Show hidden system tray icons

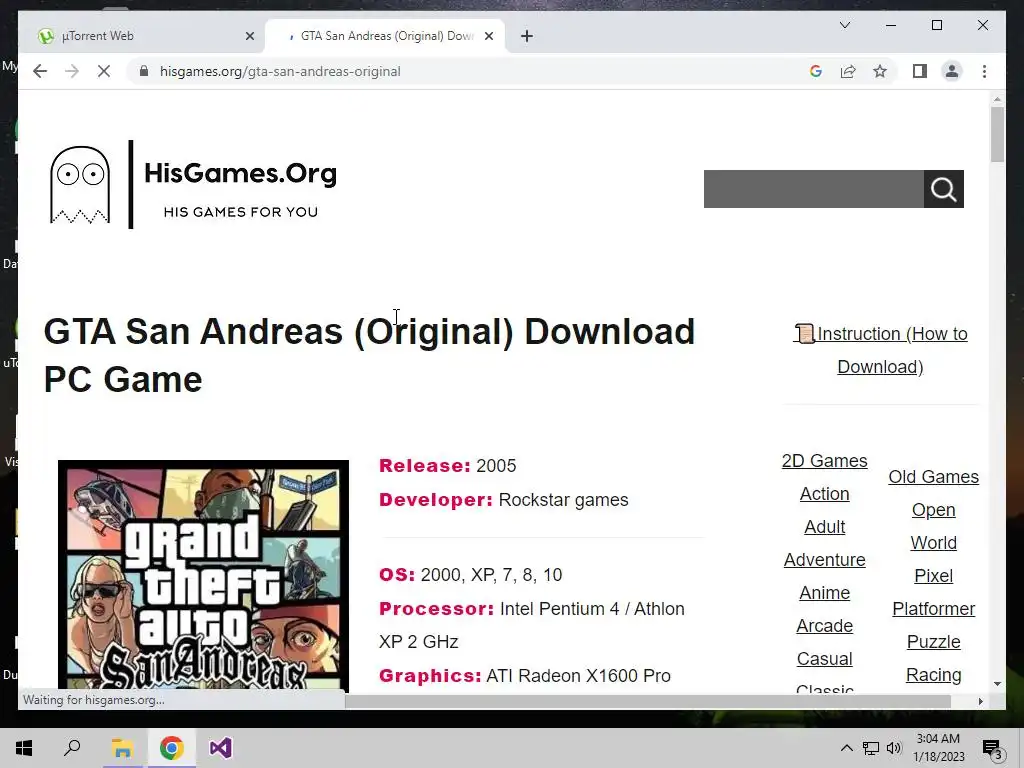[846, 748]
